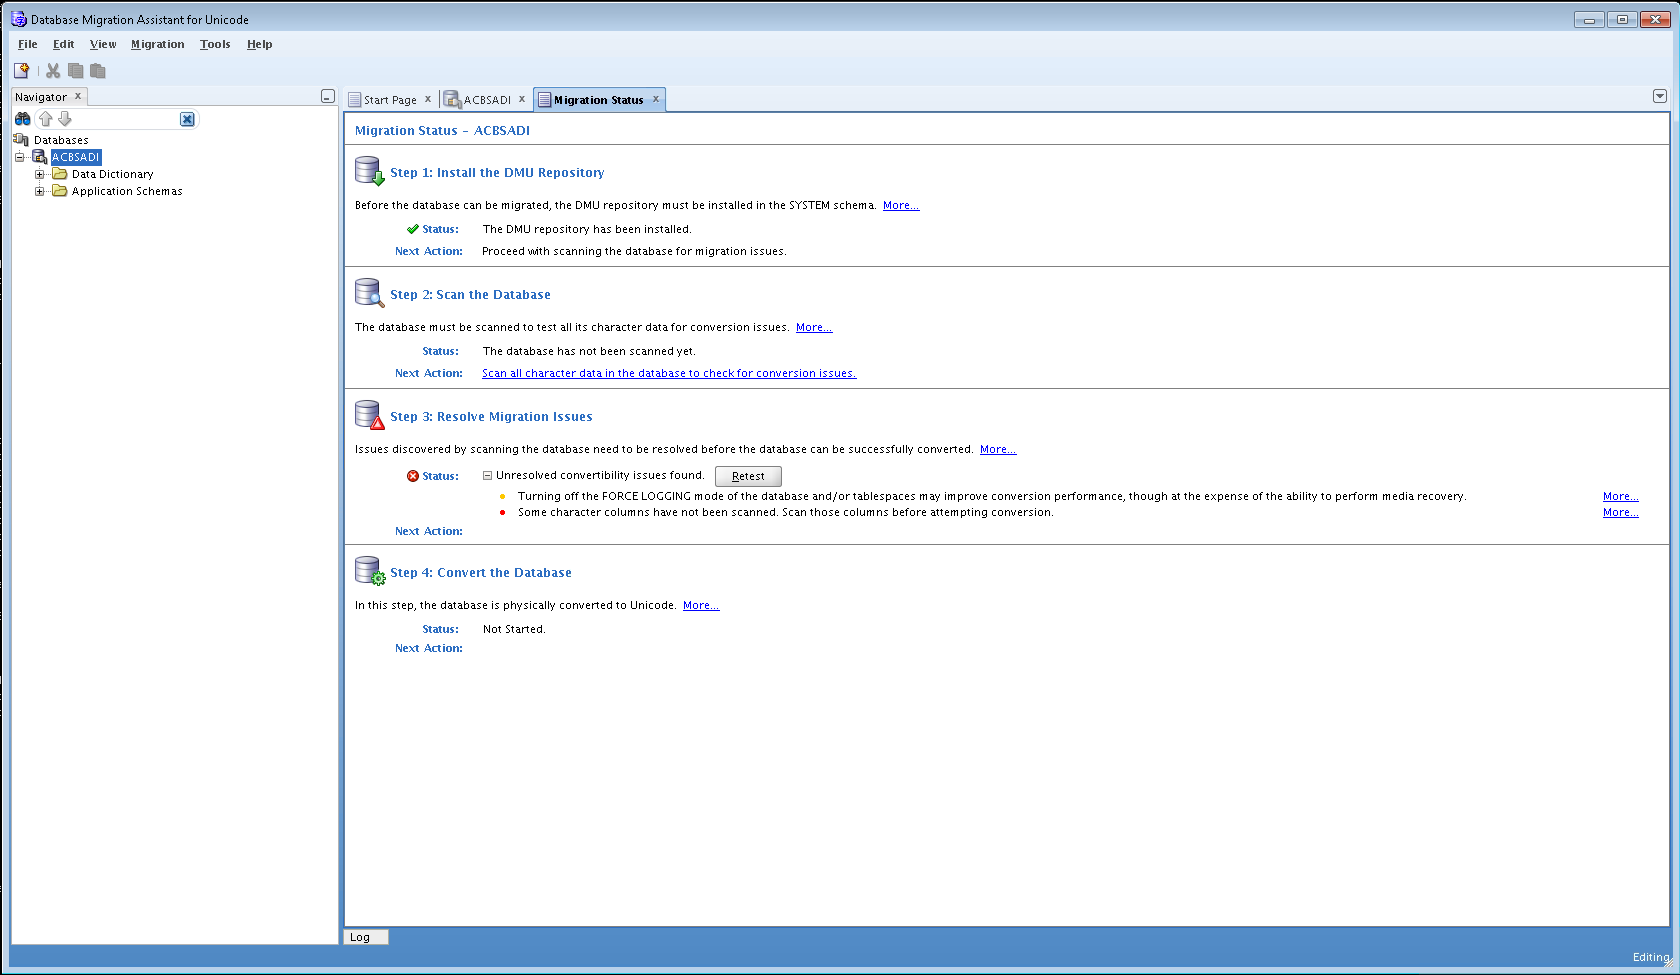
Task: Click the Step 2 Scan Database icon
Action: pos(369,293)
